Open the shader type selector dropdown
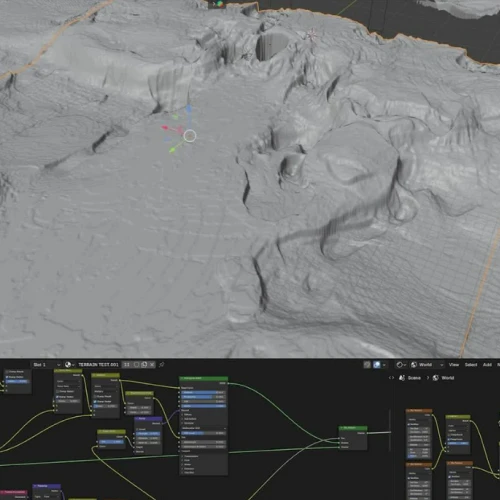This screenshot has height=500, width=500. [401, 365]
